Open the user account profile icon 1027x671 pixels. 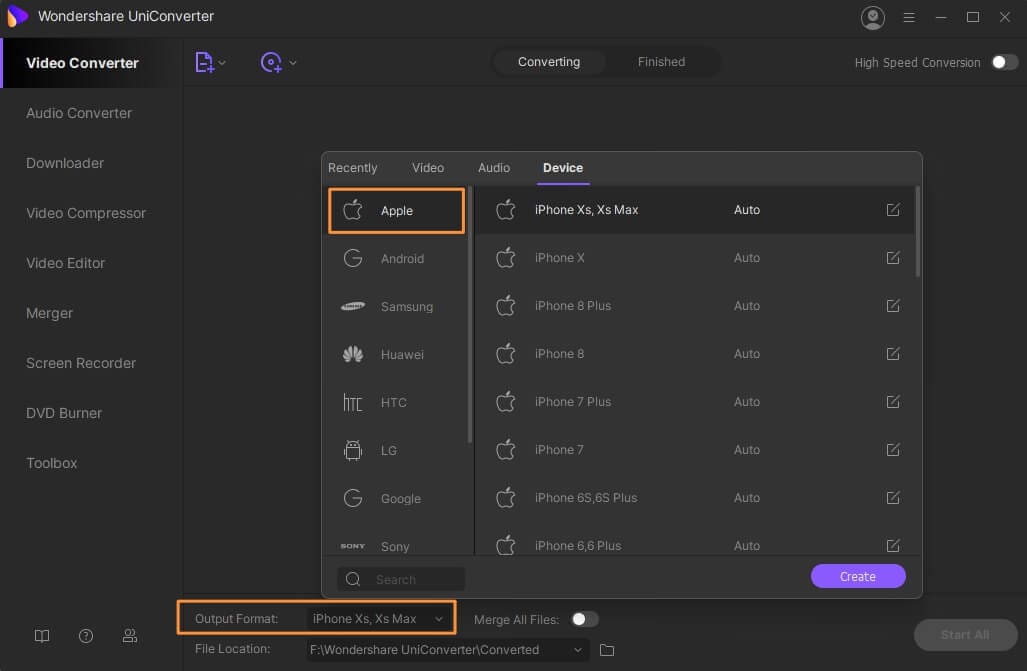coord(872,18)
